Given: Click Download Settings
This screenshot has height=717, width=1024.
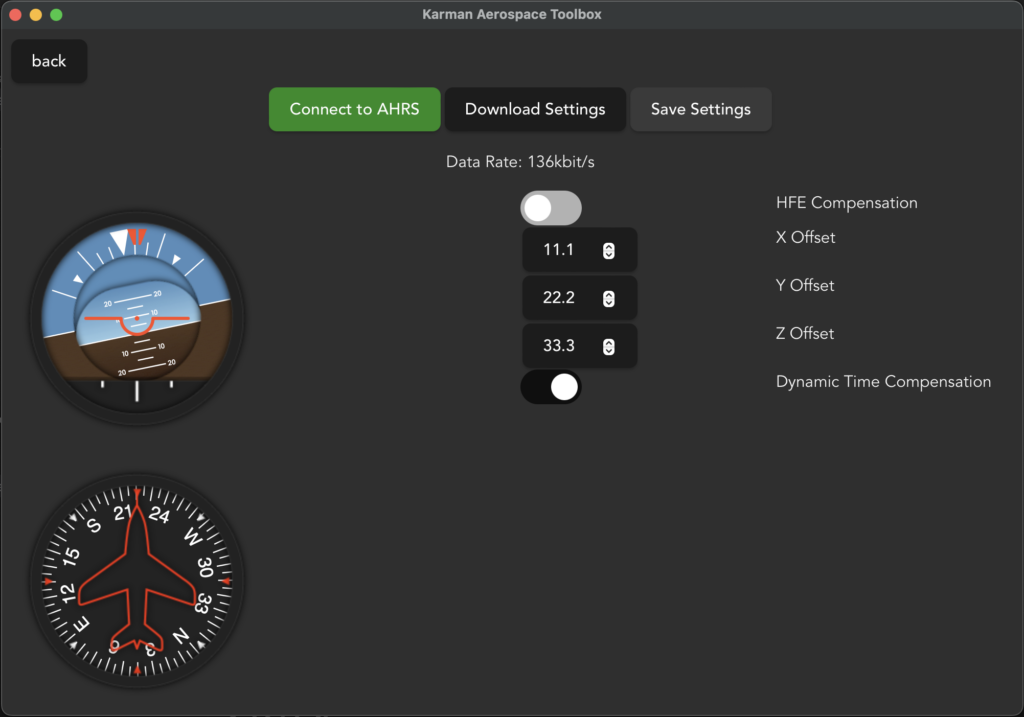Looking at the screenshot, I should [535, 109].
